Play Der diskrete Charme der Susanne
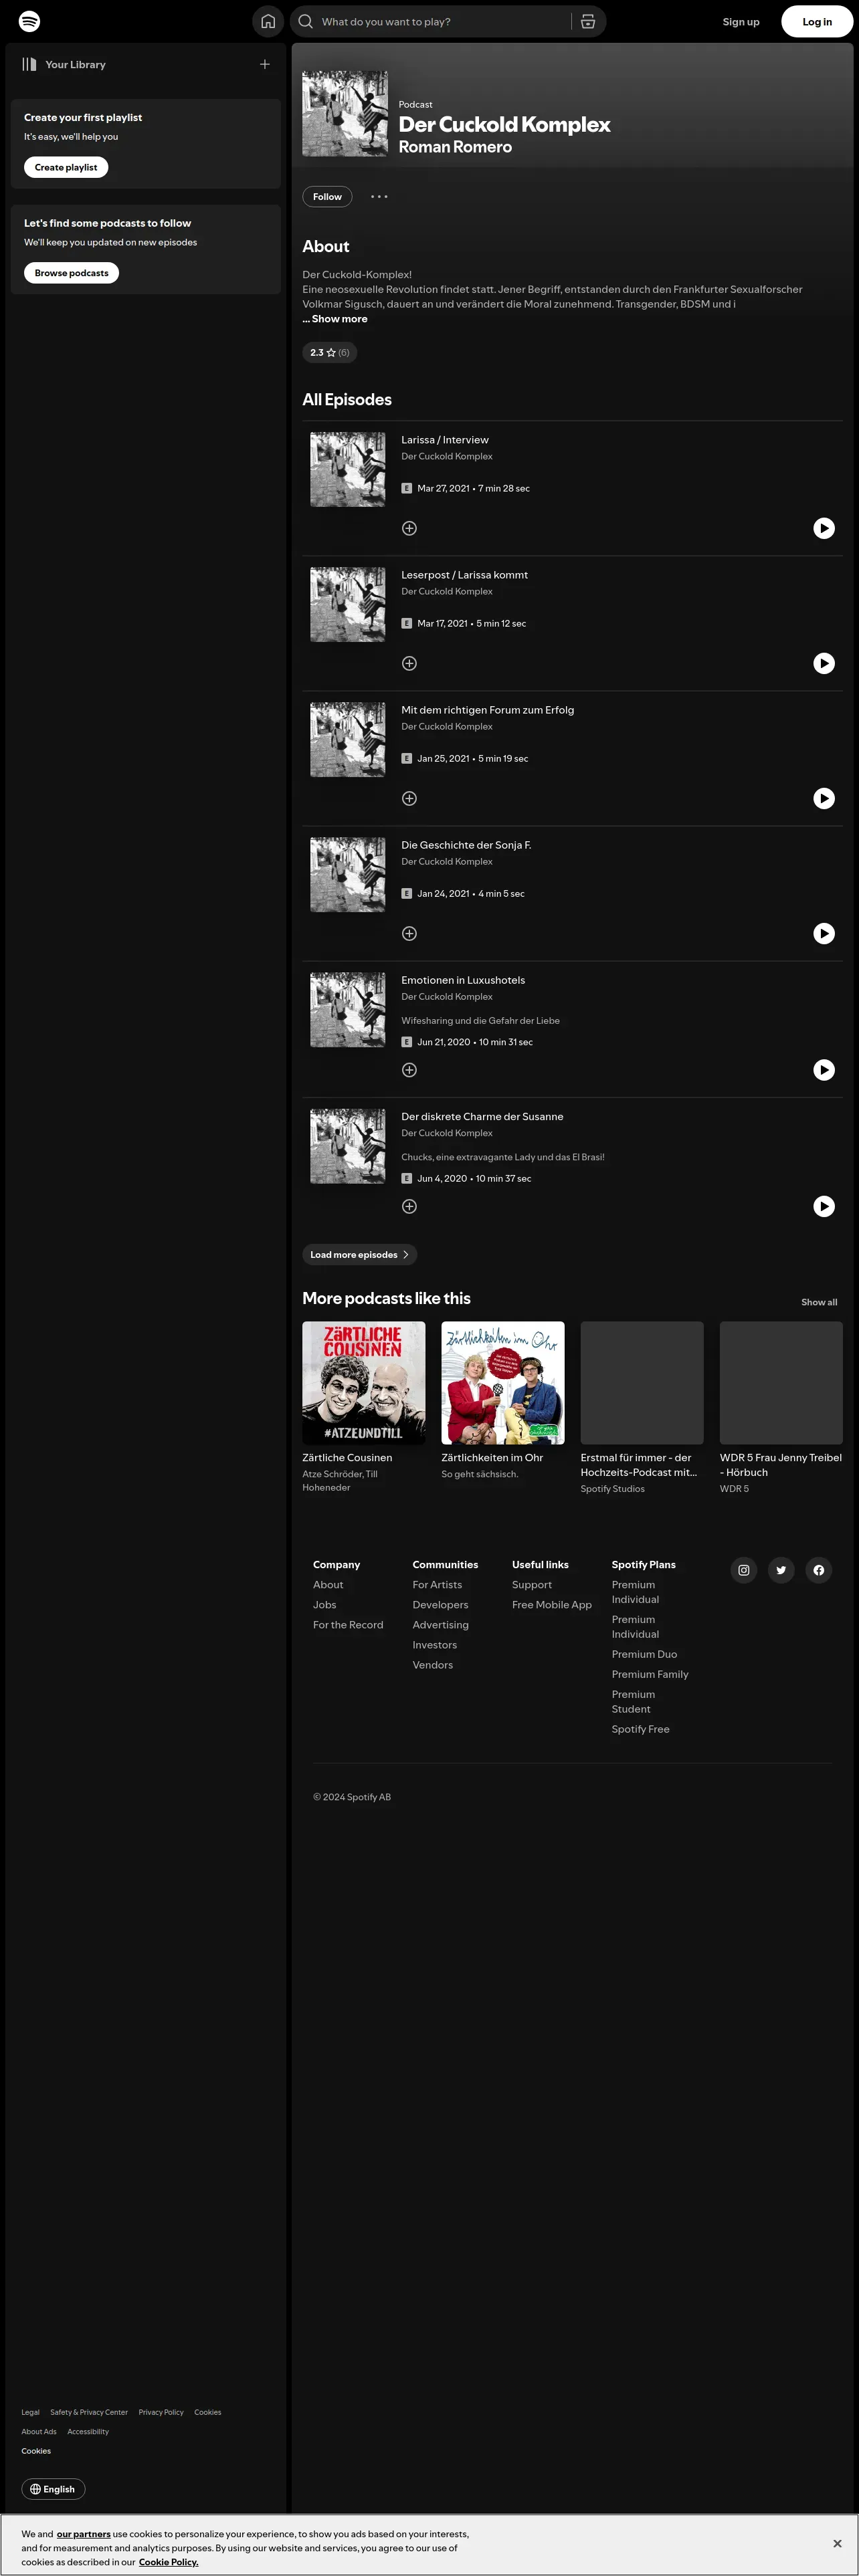Screen dimensions: 859x2576 pos(824,1206)
